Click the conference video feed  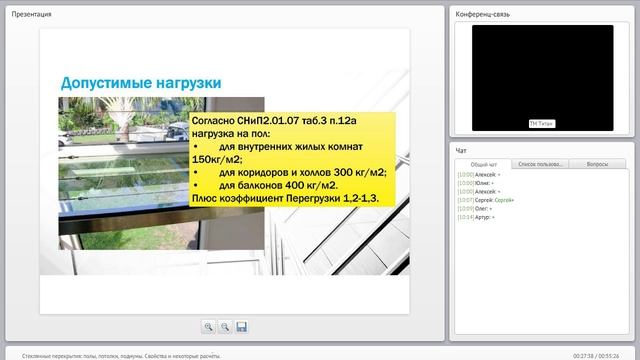tap(542, 78)
